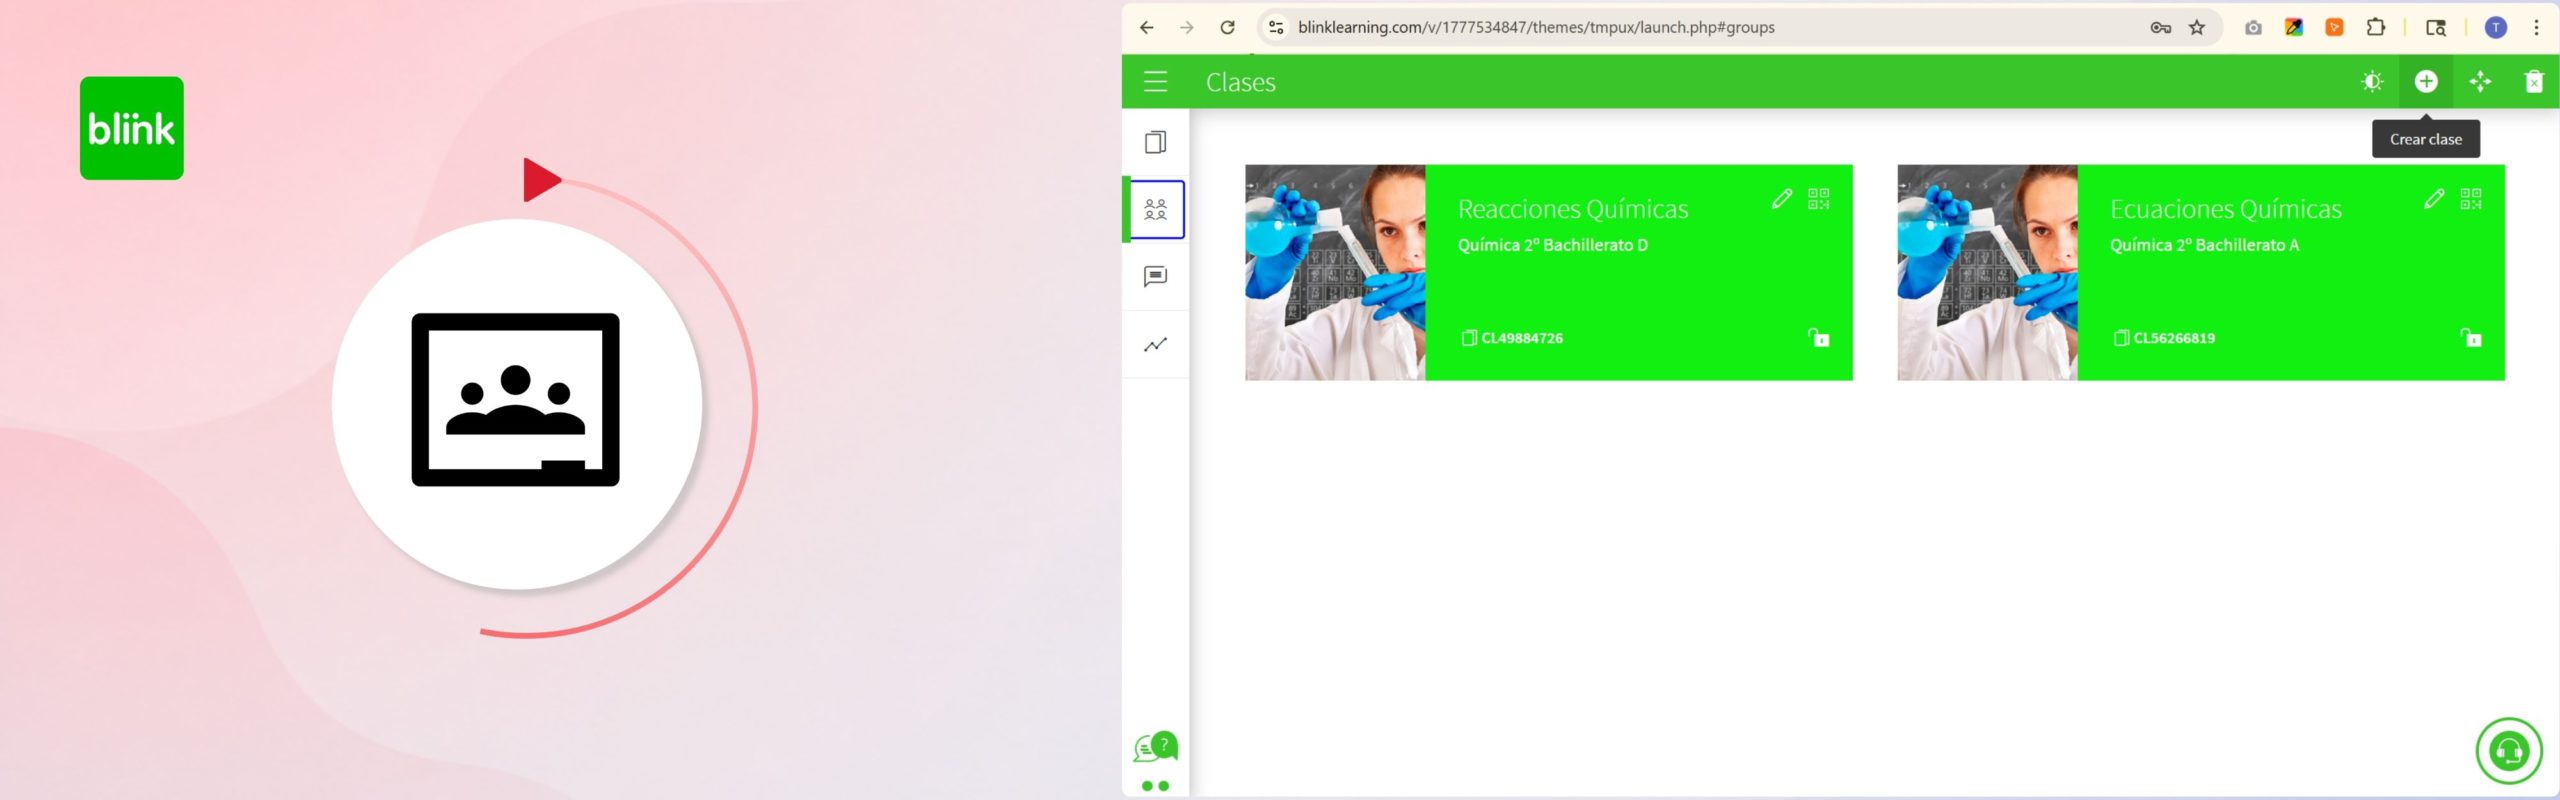
Task: Open the browser three-dot menu
Action: point(2536,28)
